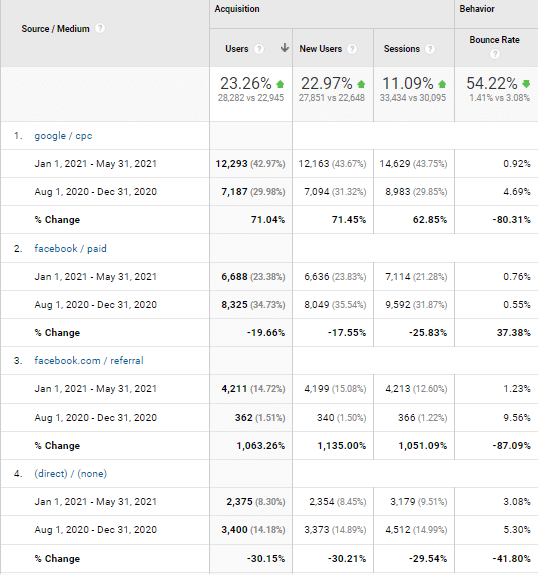Select the Behavior group header
538x575 pixels.
[477, 9]
